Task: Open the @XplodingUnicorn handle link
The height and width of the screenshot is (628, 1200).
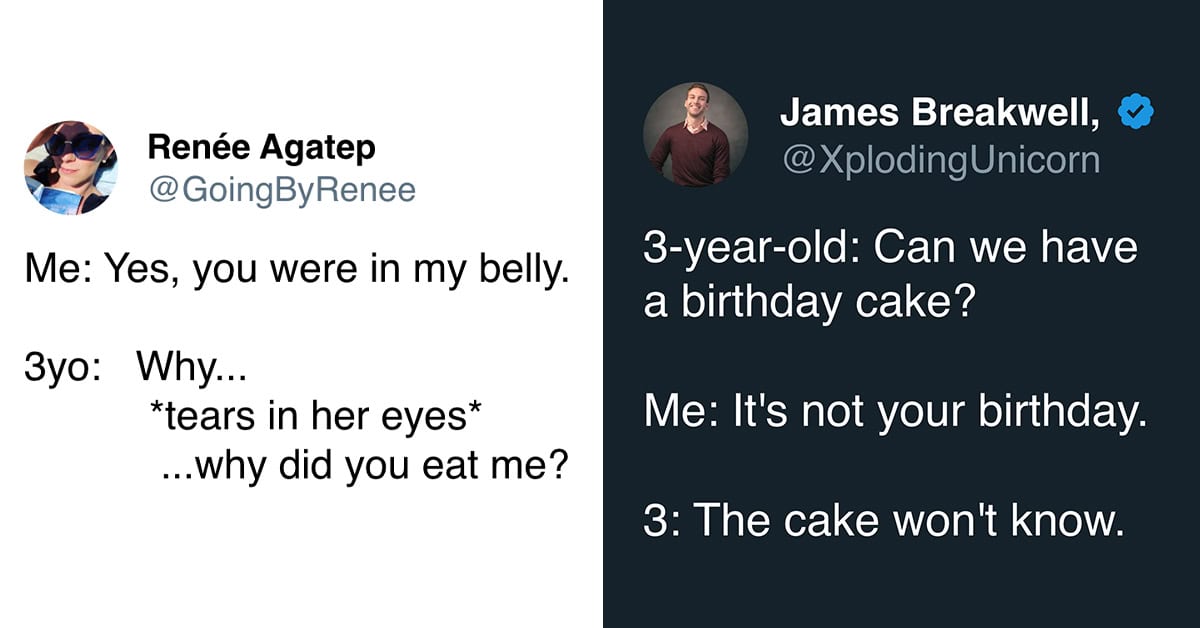Action: [940, 159]
